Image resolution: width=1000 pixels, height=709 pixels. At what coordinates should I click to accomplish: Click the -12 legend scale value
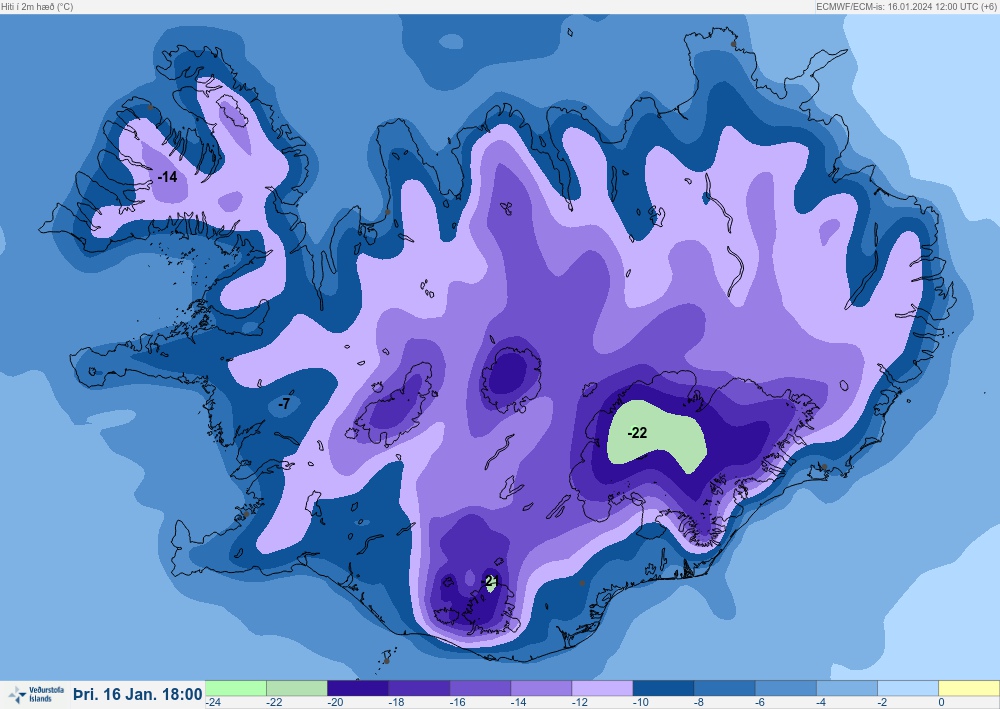click(x=580, y=702)
